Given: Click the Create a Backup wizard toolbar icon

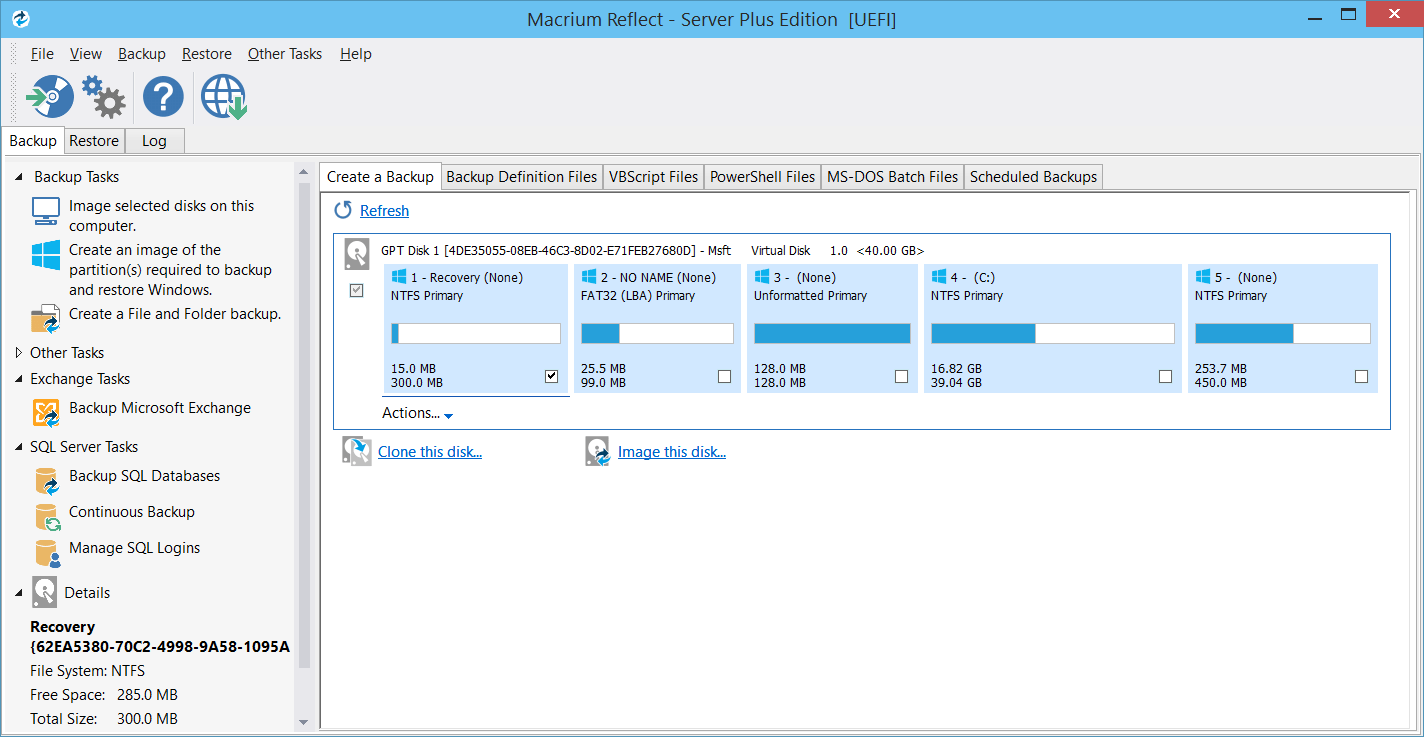Looking at the screenshot, I should pyautogui.click(x=49, y=96).
